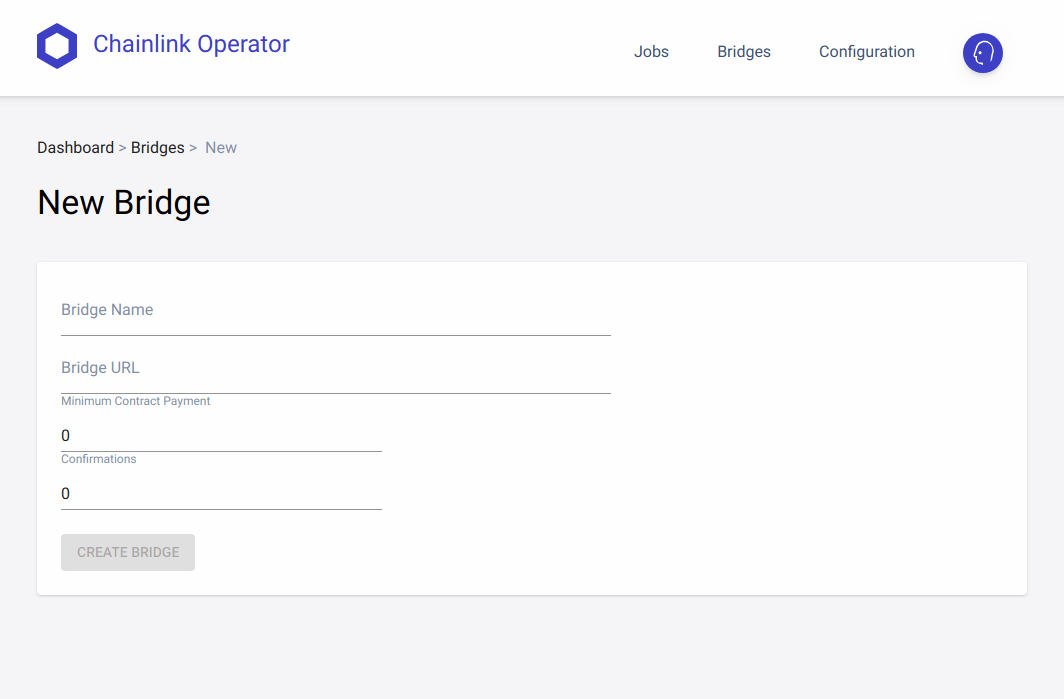Click the New breadcrumb item
Viewport: 1064px width, 699px height.
[x=221, y=148]
